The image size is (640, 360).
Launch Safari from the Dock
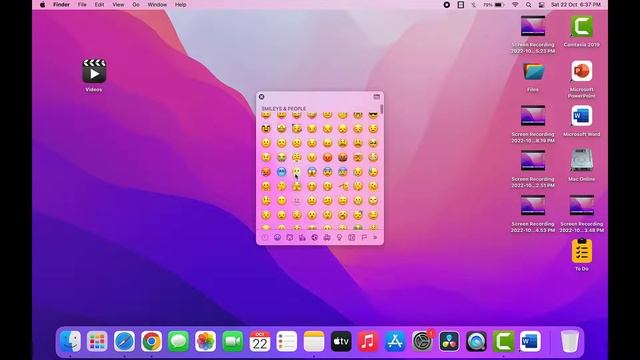(124, 341)
